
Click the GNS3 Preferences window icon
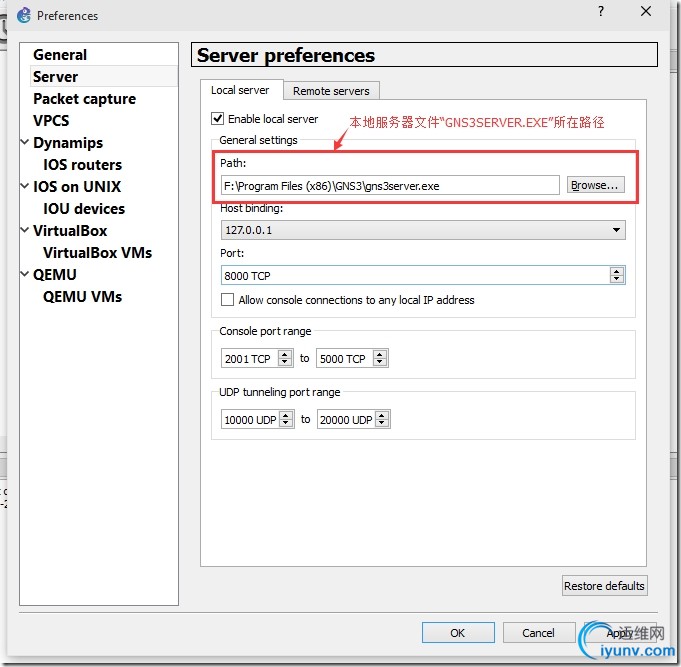[24, 15]
